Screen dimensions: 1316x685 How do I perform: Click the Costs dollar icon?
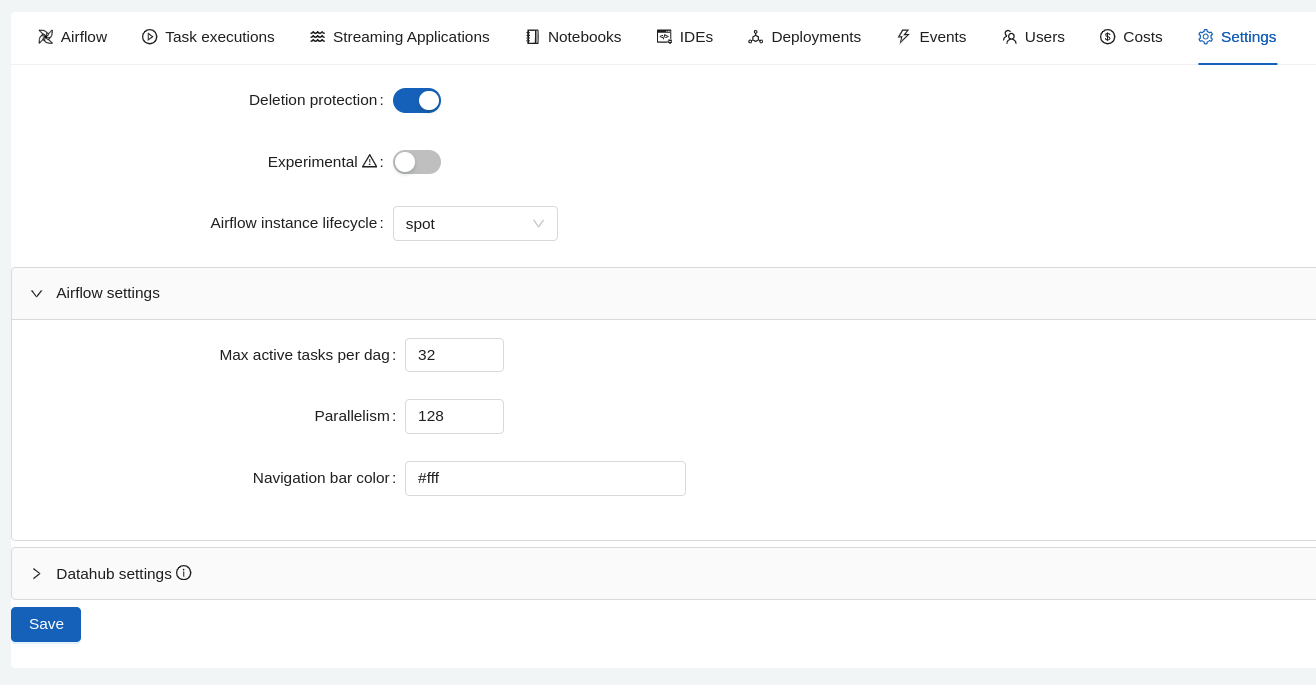coord(1107,36)
